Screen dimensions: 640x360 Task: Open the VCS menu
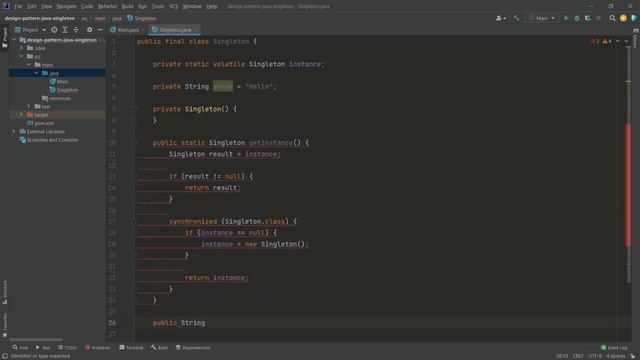[x=173, y=6]
